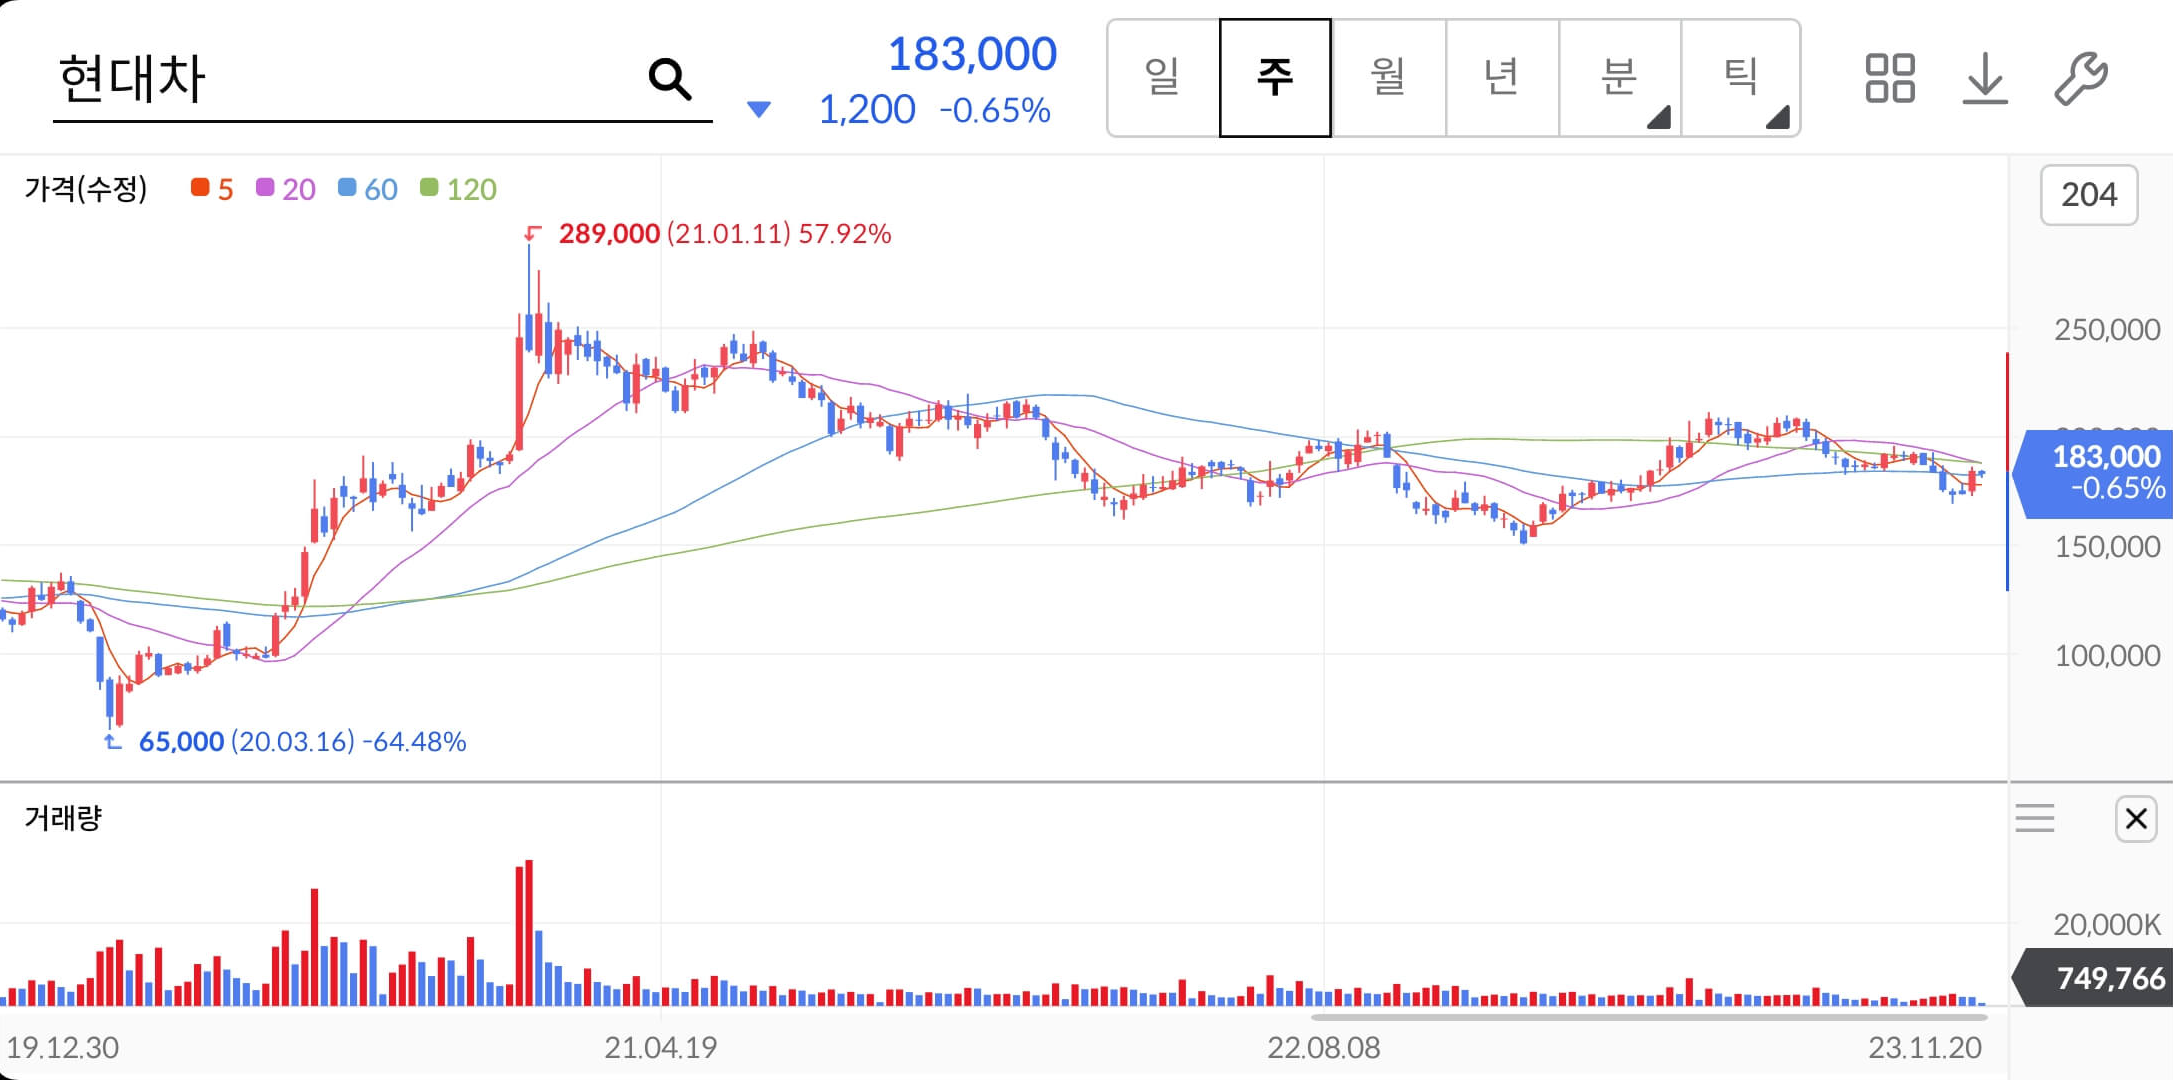Switch to the 월 monthly tab

pyautogui.click(x=1388, y=77)
